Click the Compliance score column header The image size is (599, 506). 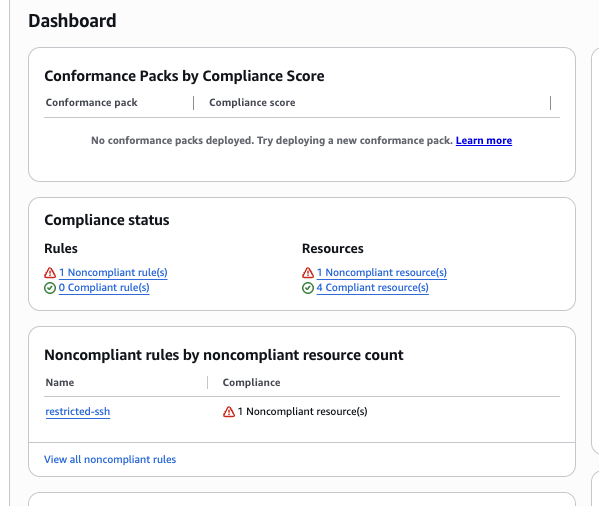click(x=252, y=102)
